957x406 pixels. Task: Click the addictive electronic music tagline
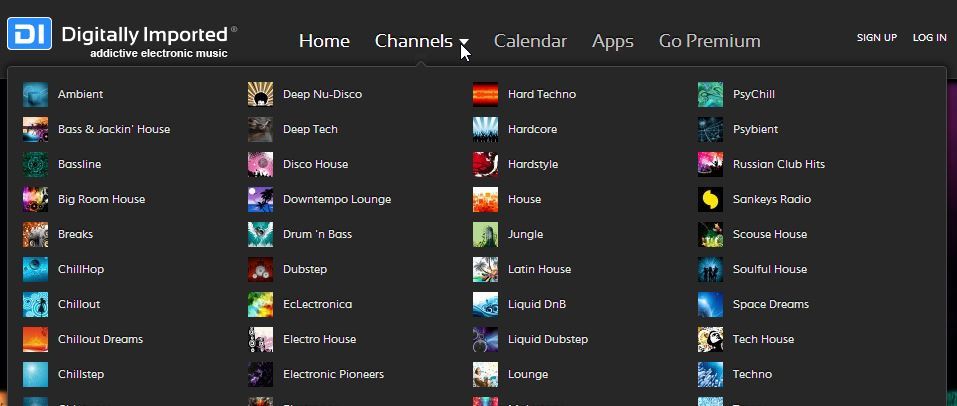point(159,53)
